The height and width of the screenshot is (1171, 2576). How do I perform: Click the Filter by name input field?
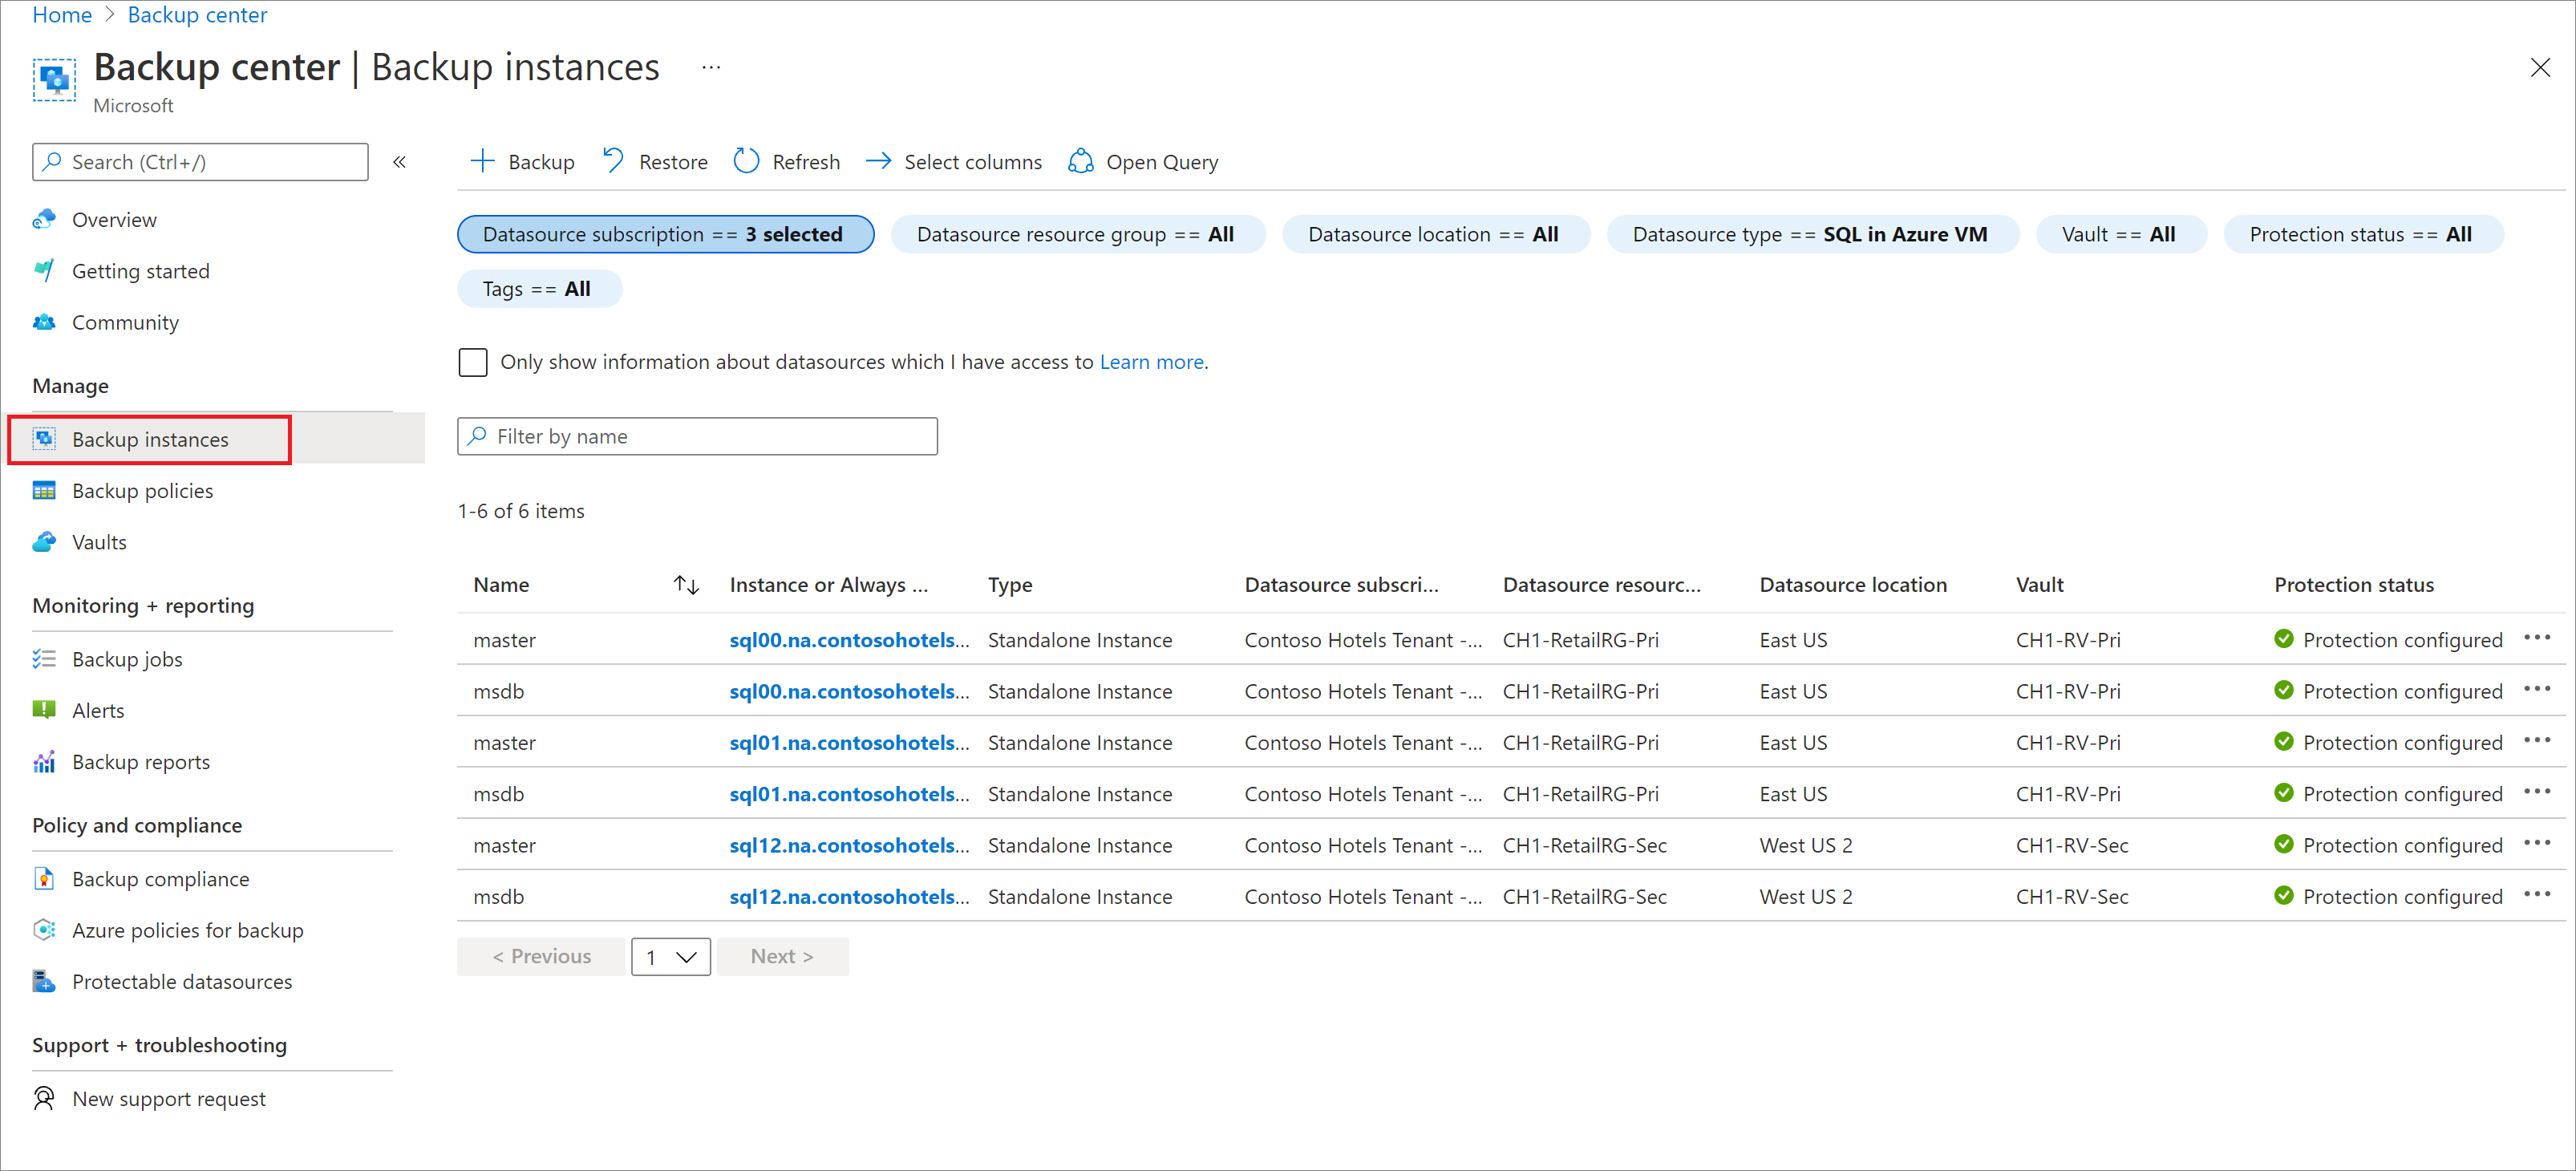click(700, 436)
